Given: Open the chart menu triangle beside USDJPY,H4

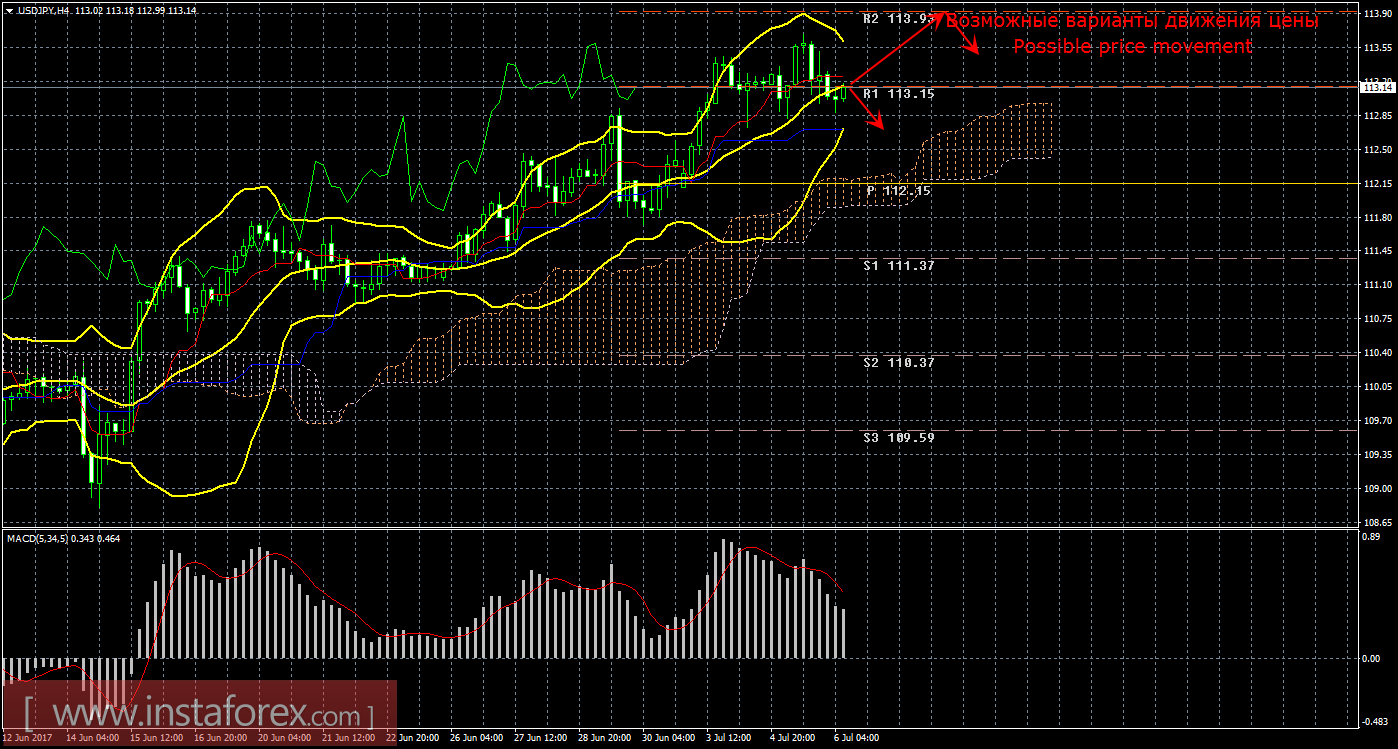Looking at the screenshot, I should [x=8, y=10].
